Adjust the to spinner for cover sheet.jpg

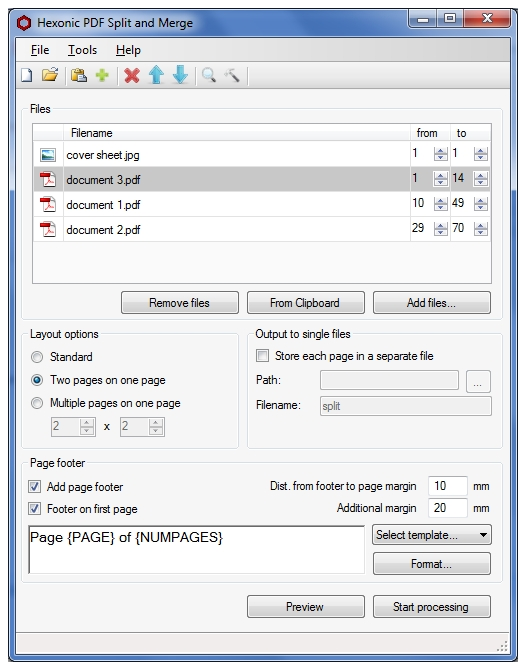[x=480, y=154]
